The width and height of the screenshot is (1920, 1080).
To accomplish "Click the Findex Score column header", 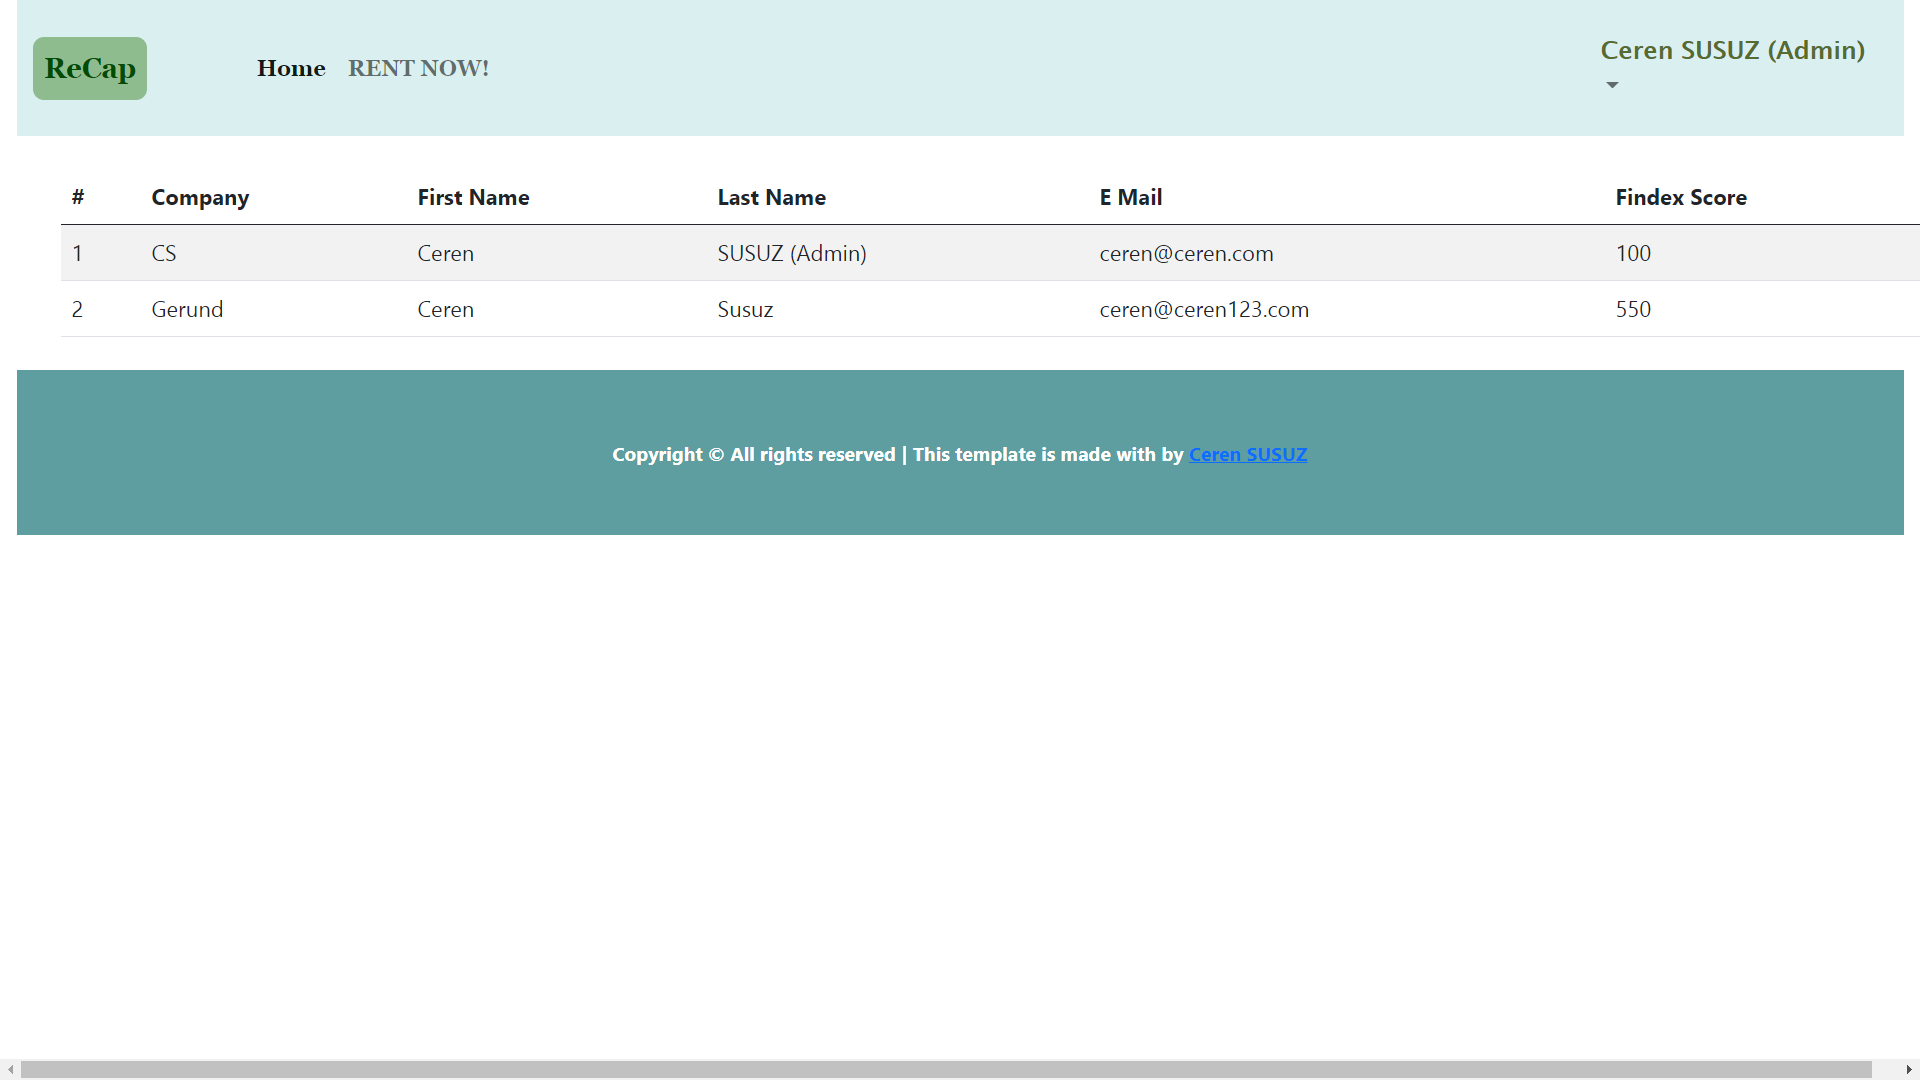I will coord(1680,197).
